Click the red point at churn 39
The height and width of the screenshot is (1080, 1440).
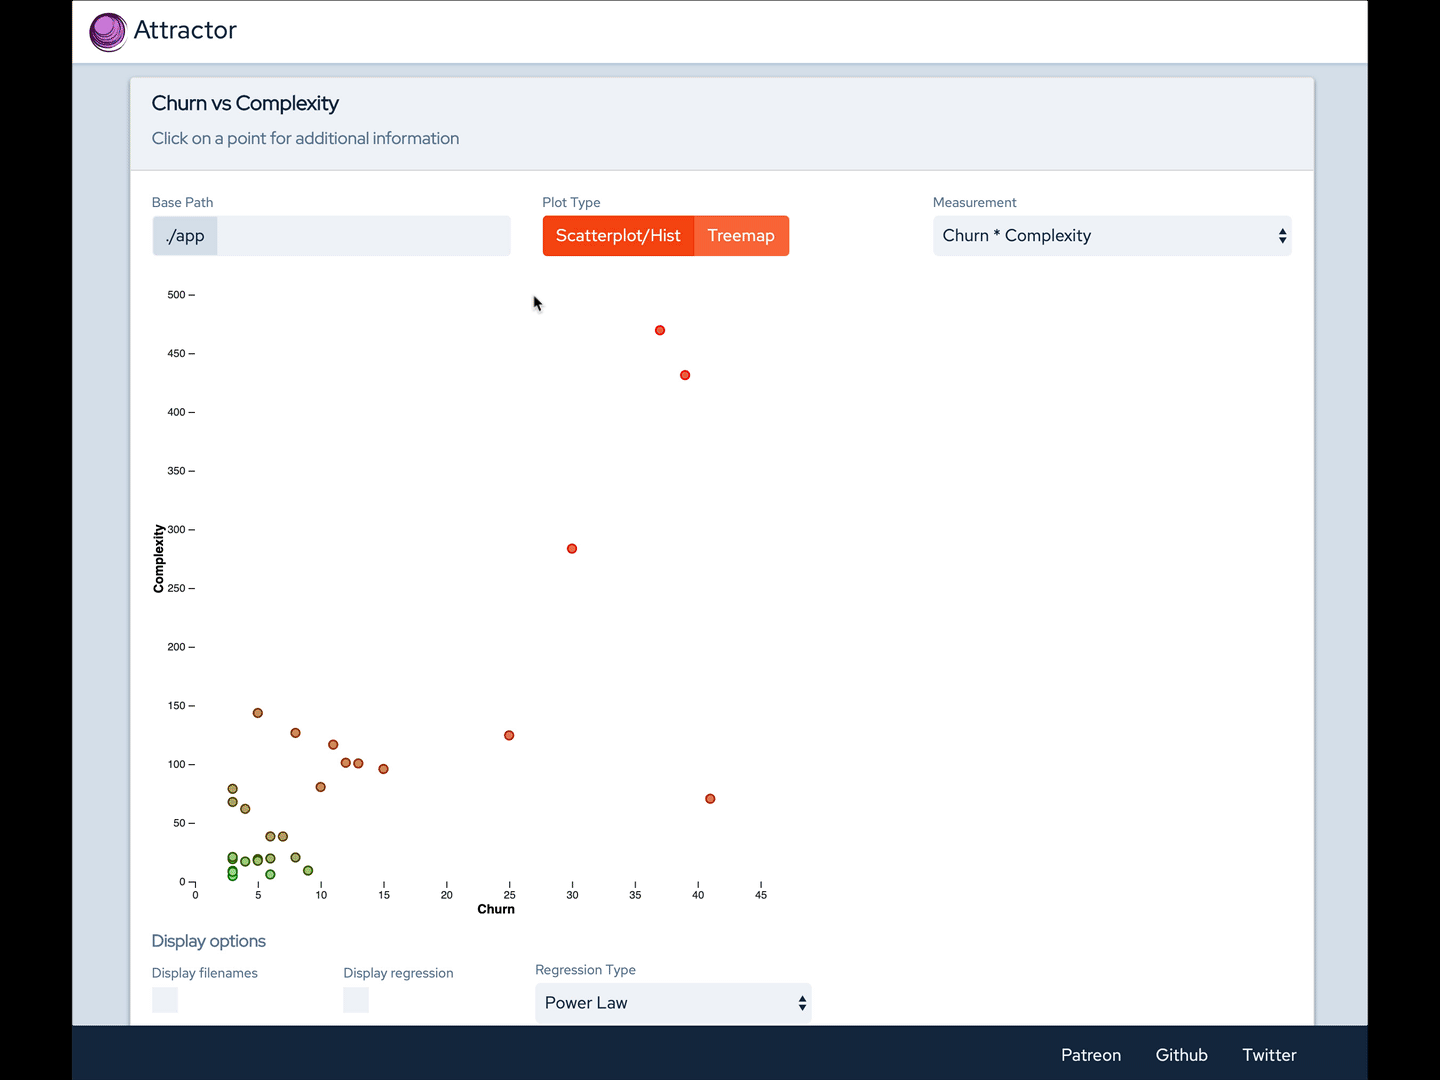pos(685,375)
